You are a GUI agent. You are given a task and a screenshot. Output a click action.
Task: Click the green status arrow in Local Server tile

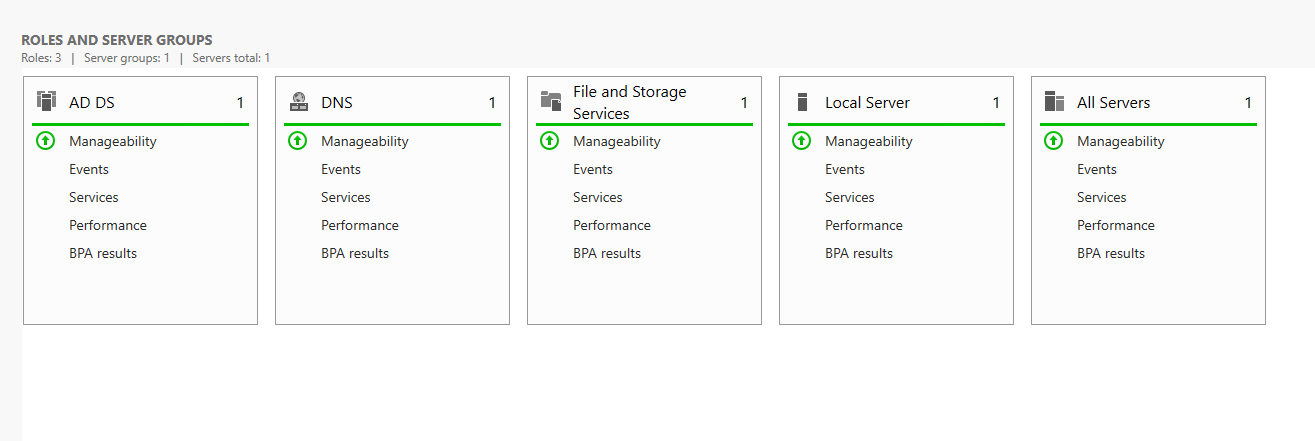coord(801,141)
